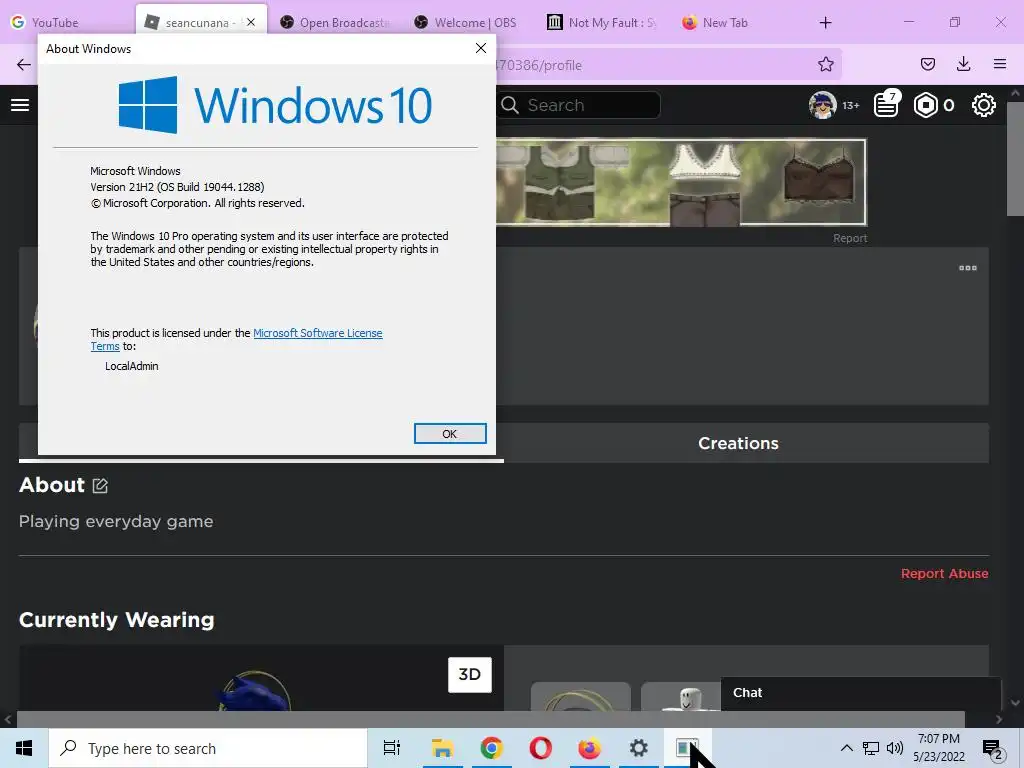Switch to the Not My Fault tab
Viewport: 1024px width, 768px height.
click(601, 22)
